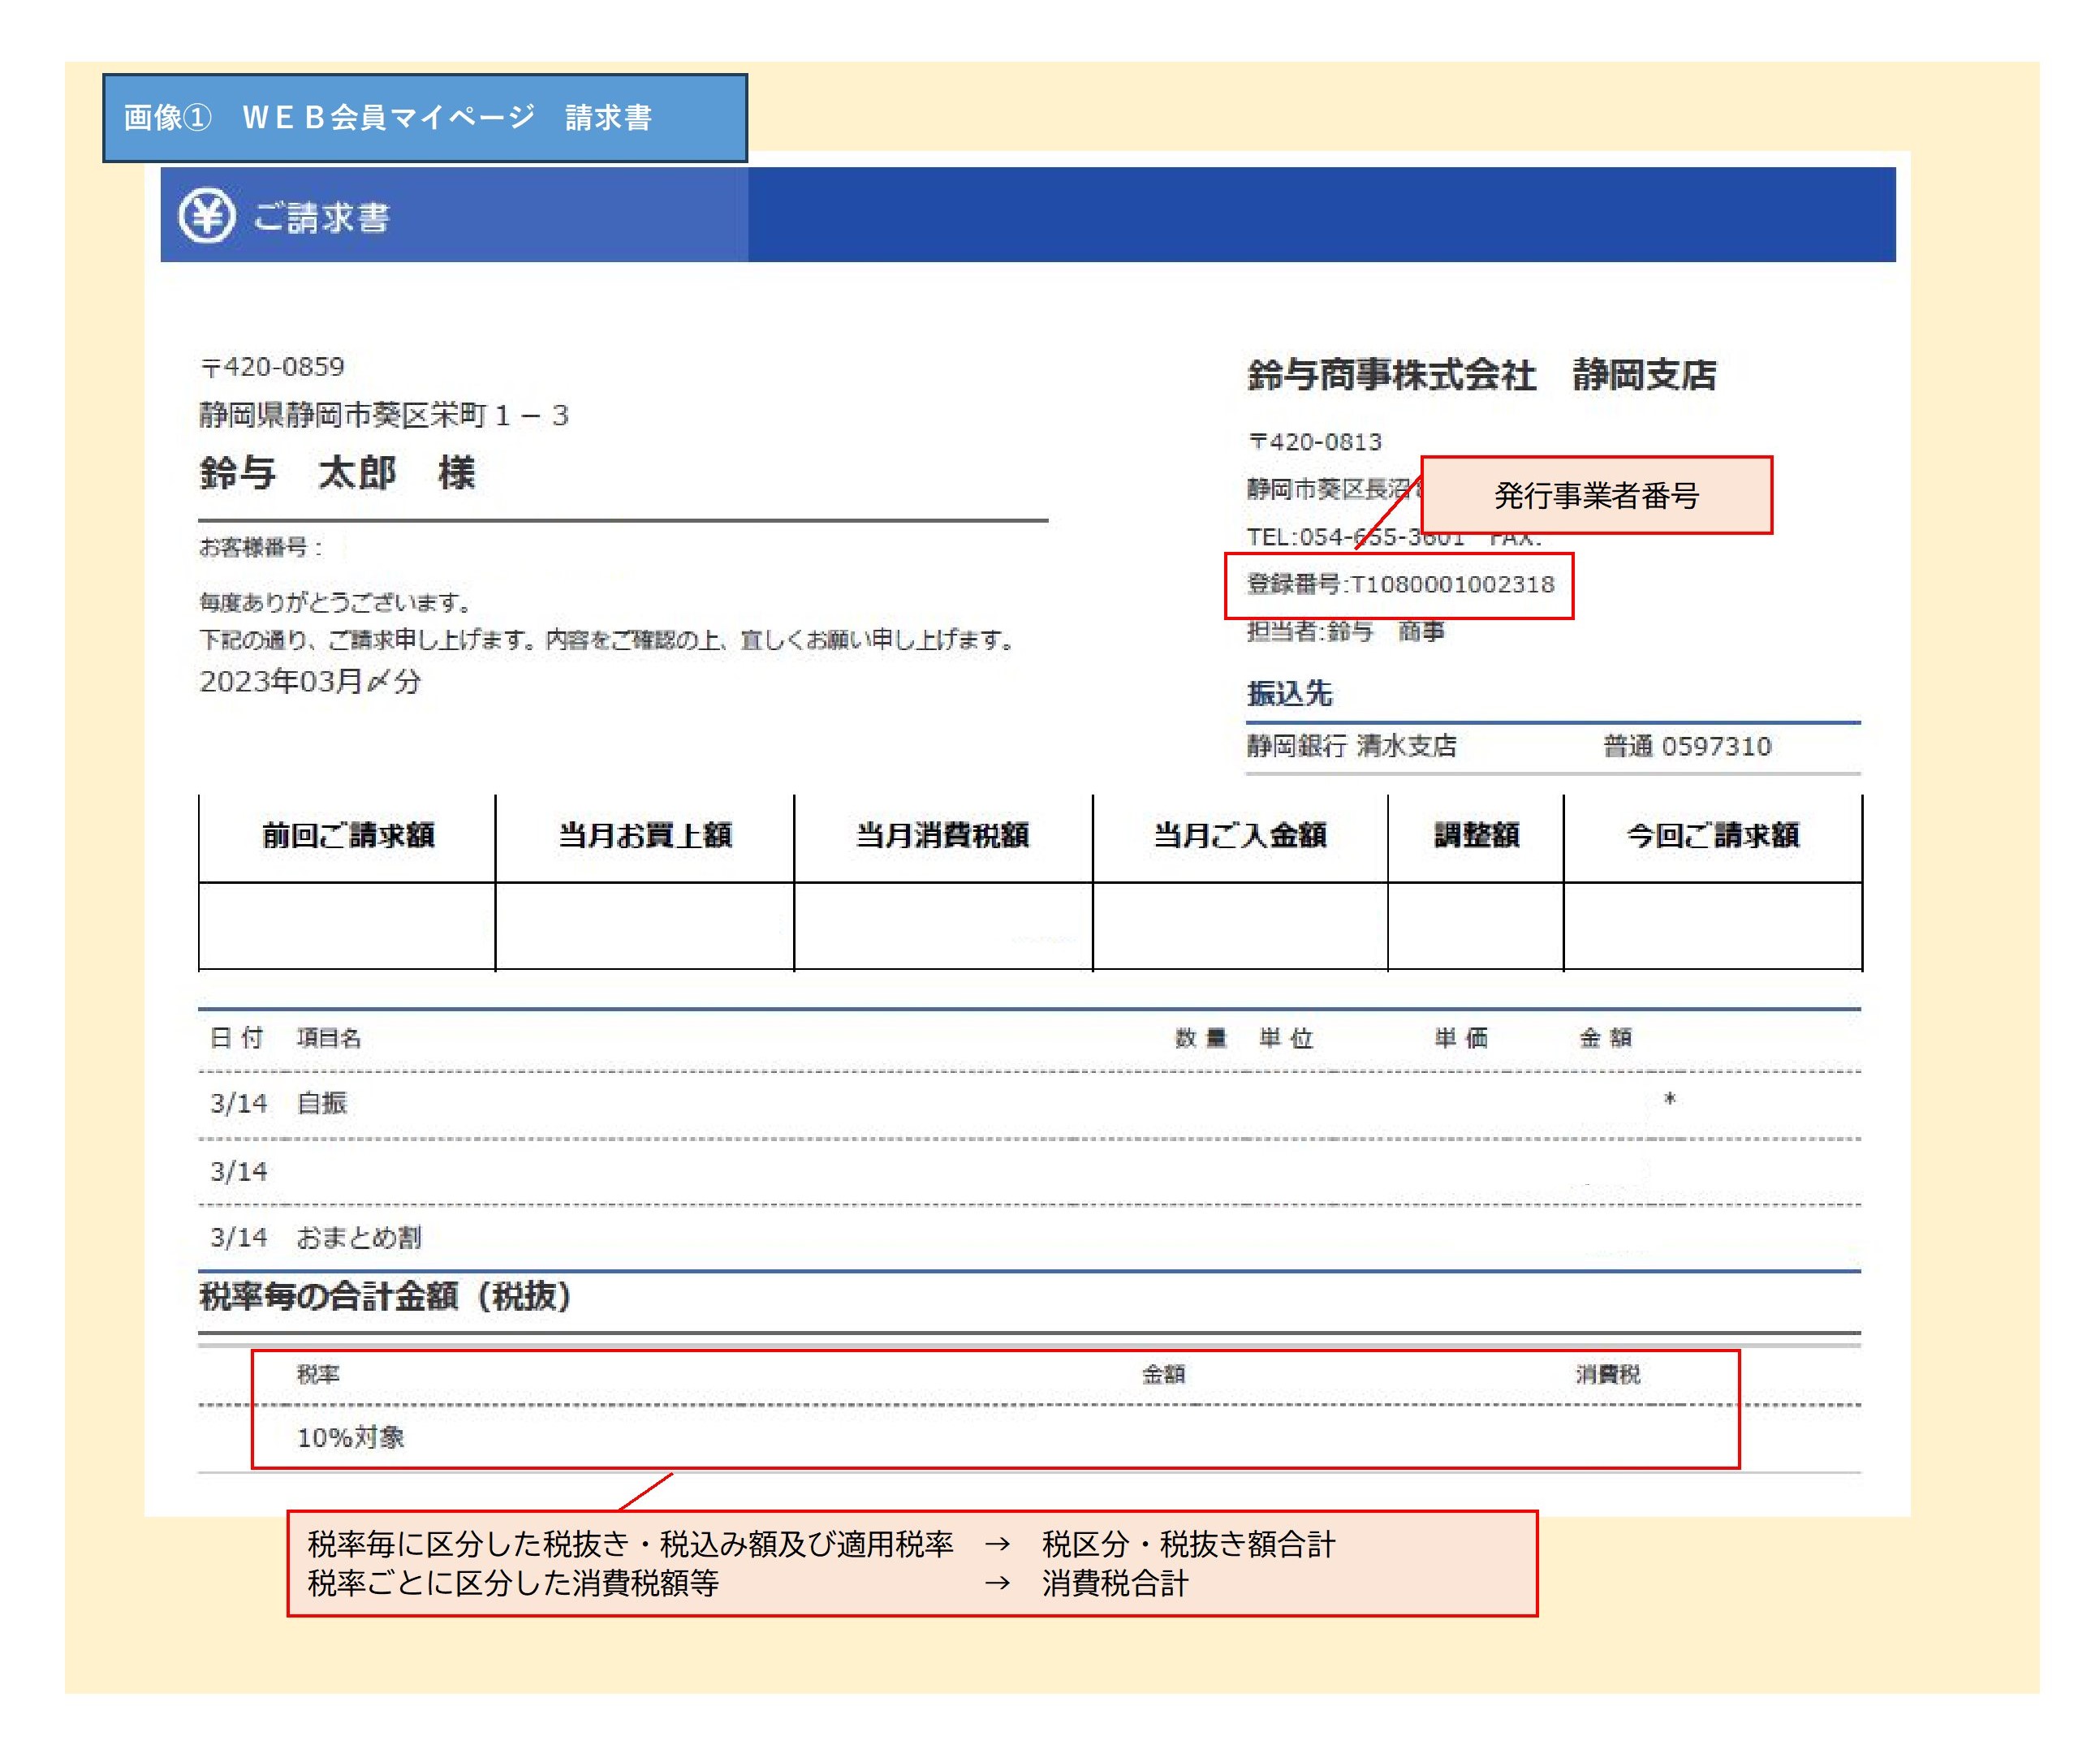Viewport: 2100px width, 1749px height.
Task: Click the 3/14 自振 row
Action: tap(1030, 1104)
